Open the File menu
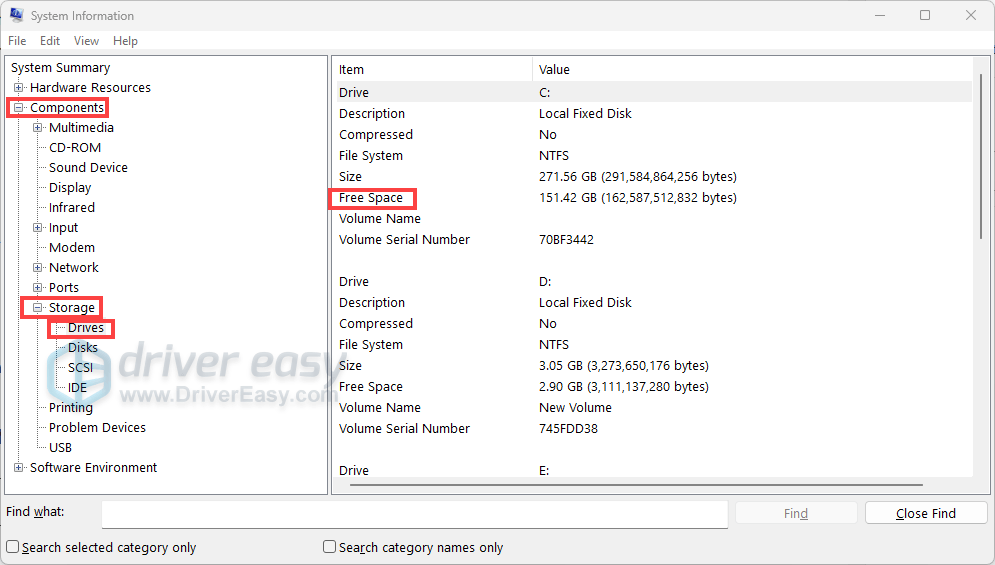The width and height of the screenshot is (995, 565). (17, 41)
